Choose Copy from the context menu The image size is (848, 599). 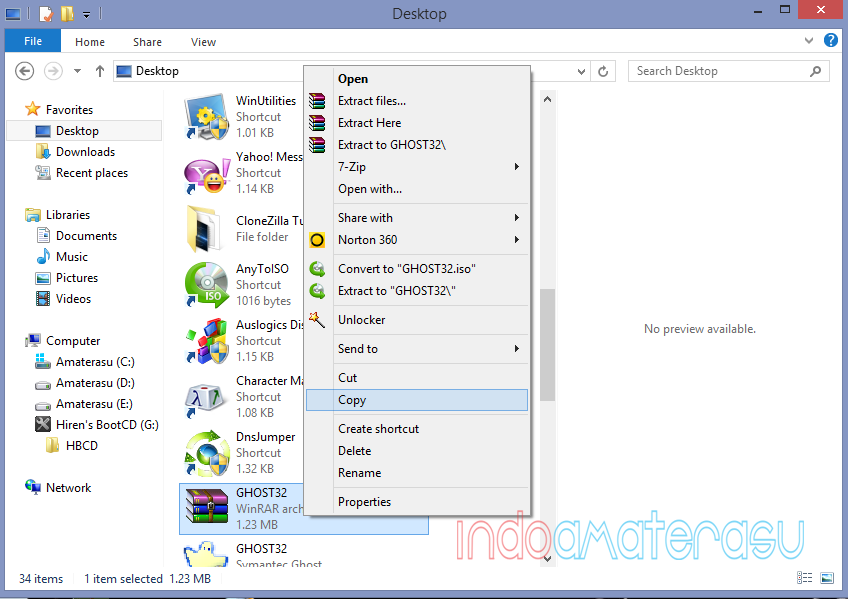pos(416,400)
